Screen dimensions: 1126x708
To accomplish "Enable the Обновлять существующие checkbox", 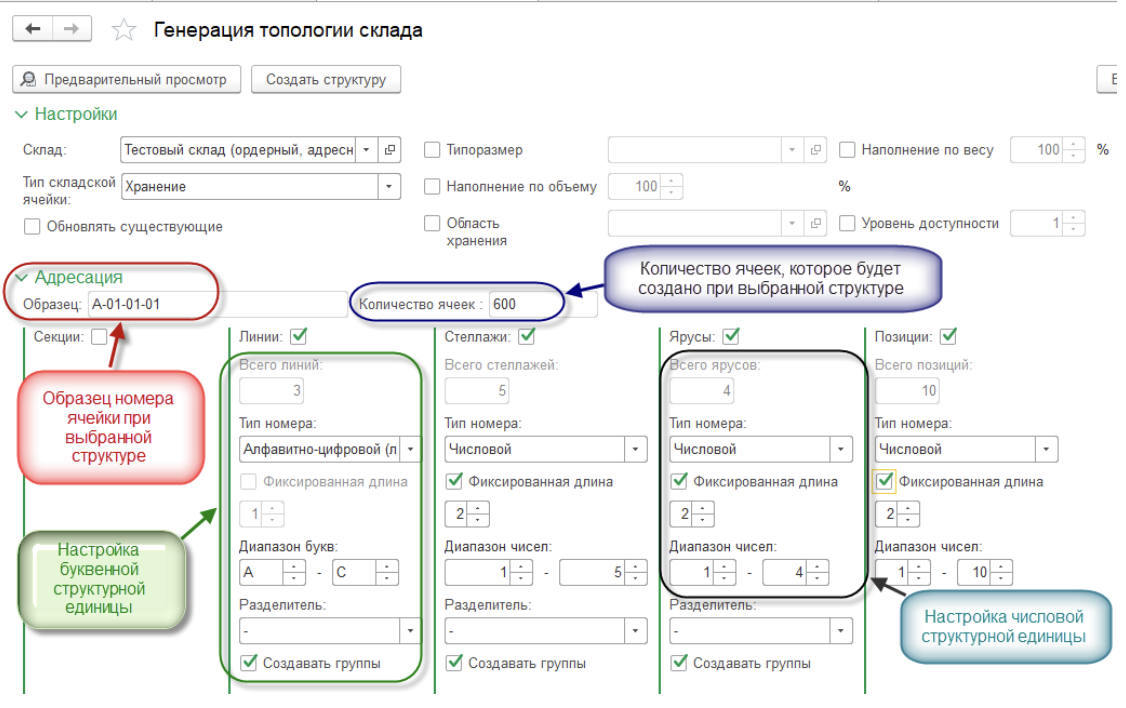I will tap(32, 227).
